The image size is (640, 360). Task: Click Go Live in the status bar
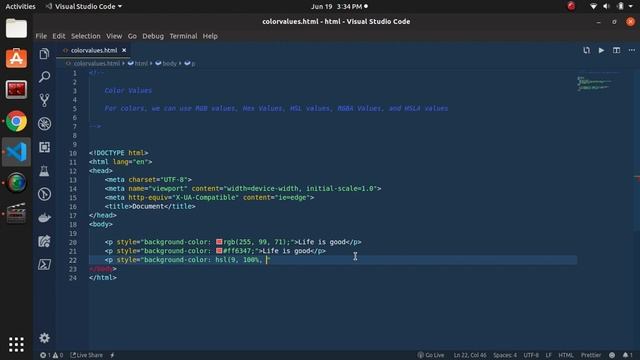[x=431, y=355]
